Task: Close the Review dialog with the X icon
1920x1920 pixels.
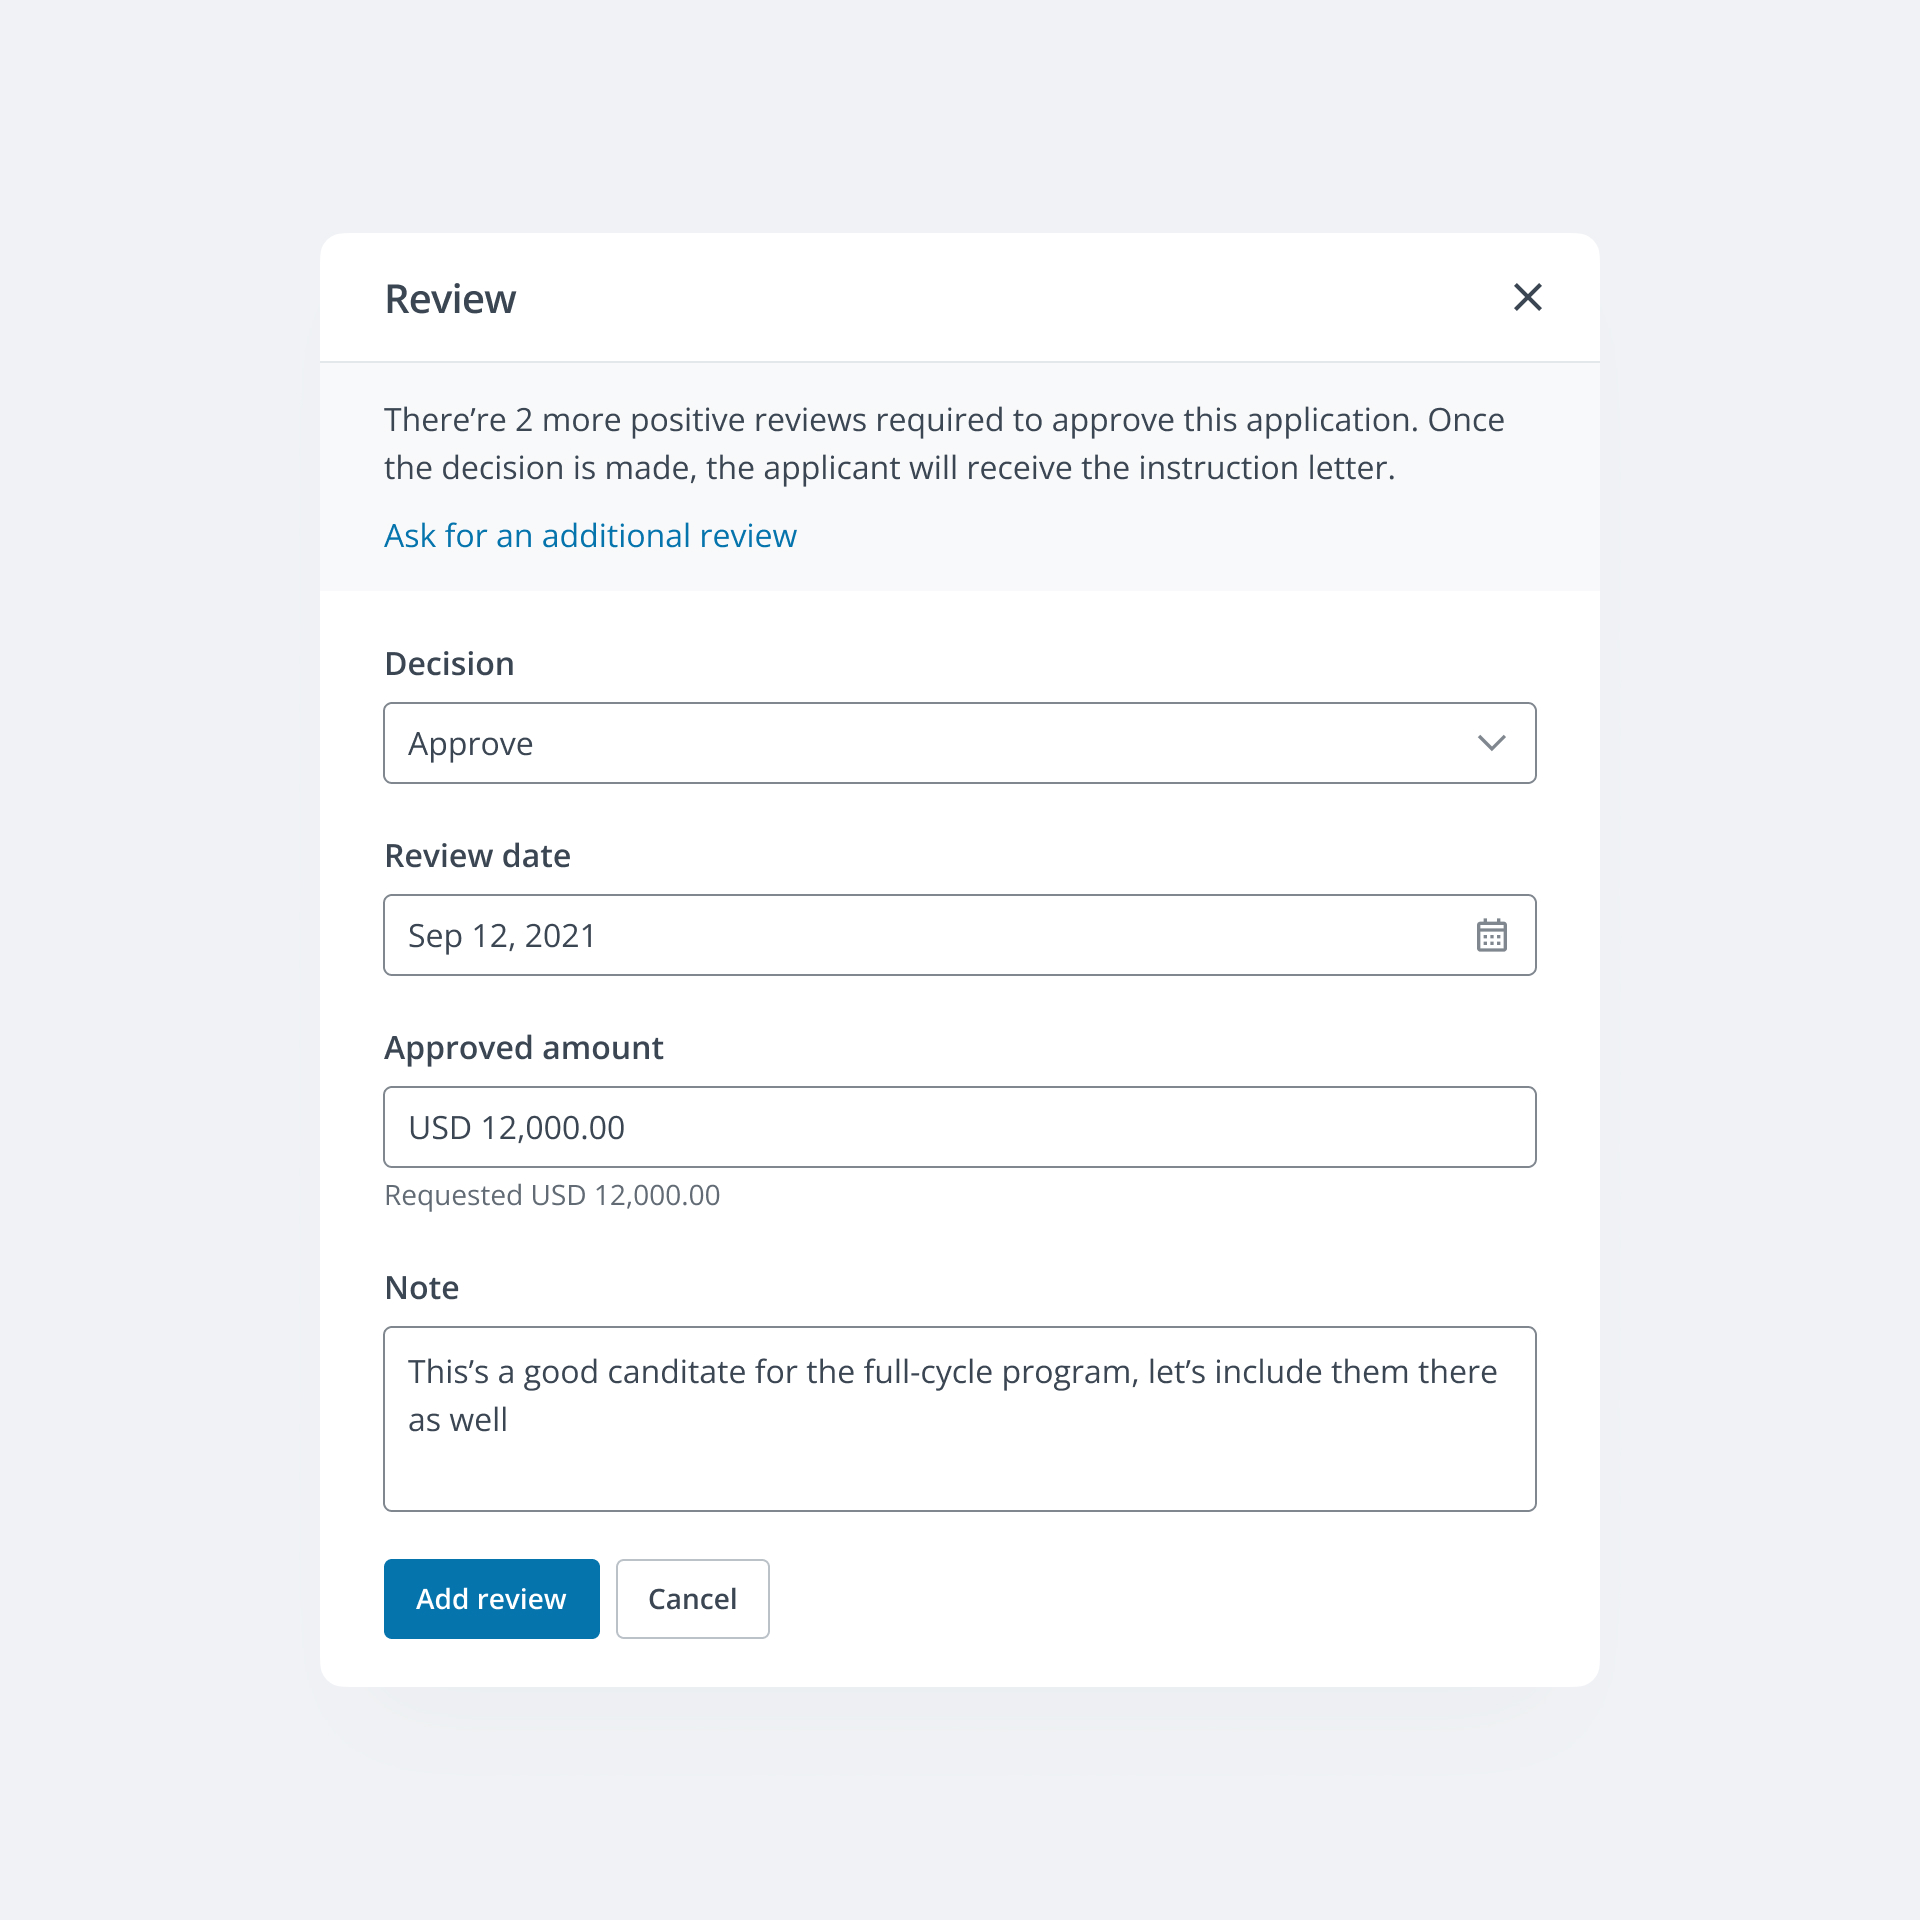Action: (1527, 297)
